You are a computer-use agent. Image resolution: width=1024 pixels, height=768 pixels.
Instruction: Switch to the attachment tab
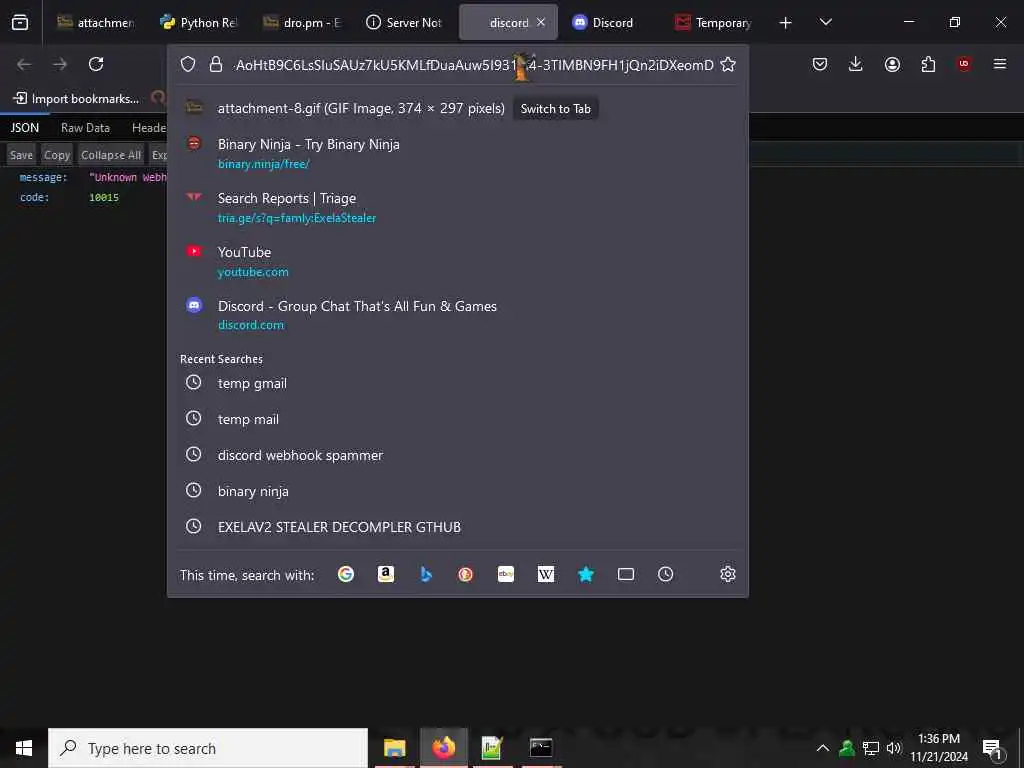pos(95,23)
